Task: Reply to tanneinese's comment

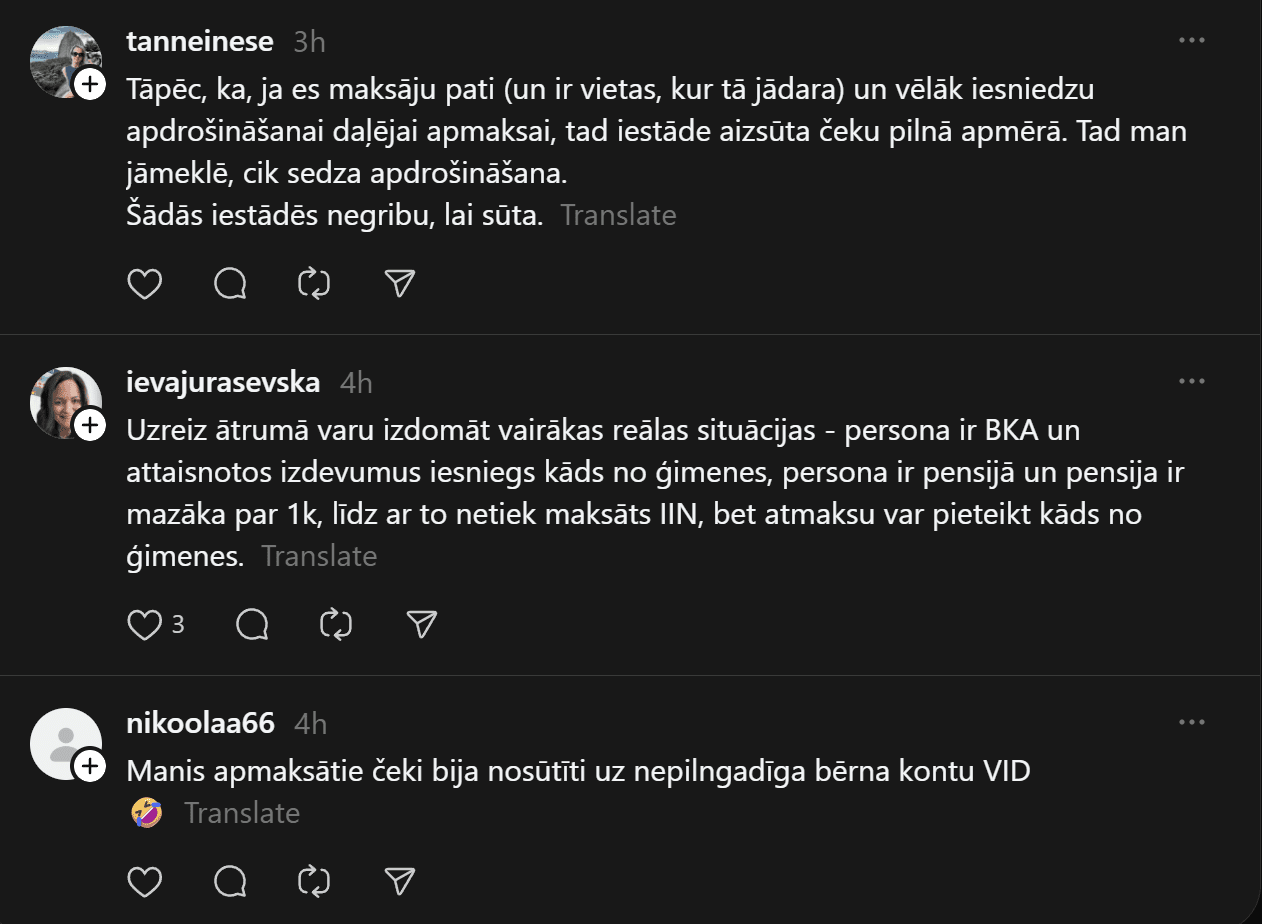Action: (x=230, y=285)
